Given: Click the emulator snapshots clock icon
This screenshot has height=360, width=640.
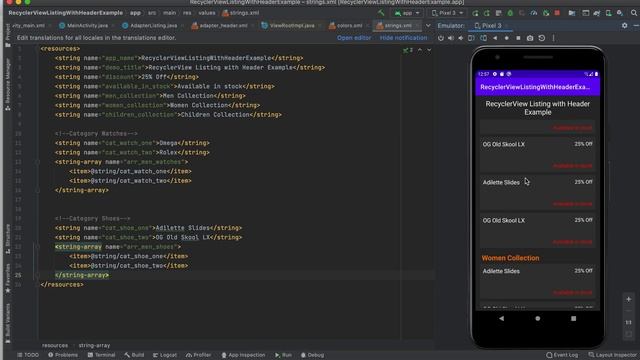Looking at the screenshot, I should pos(542,38).
